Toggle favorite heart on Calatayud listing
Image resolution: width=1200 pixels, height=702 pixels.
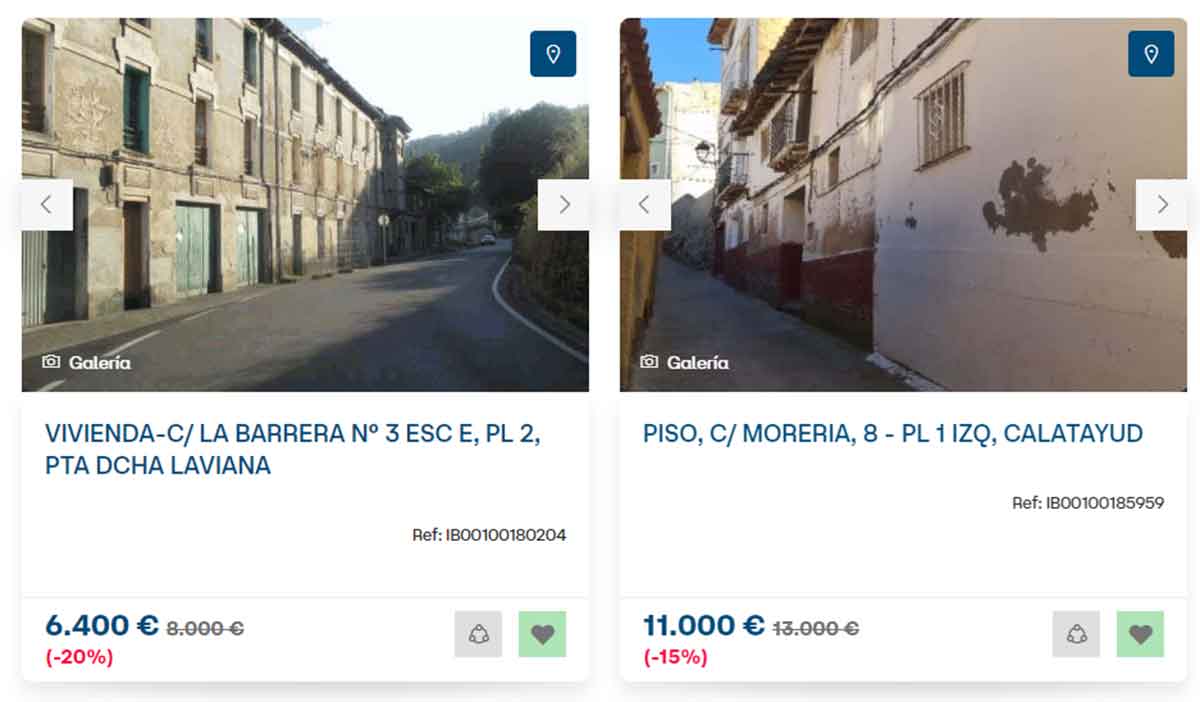pyautogui.click(x=1140, y=634)
